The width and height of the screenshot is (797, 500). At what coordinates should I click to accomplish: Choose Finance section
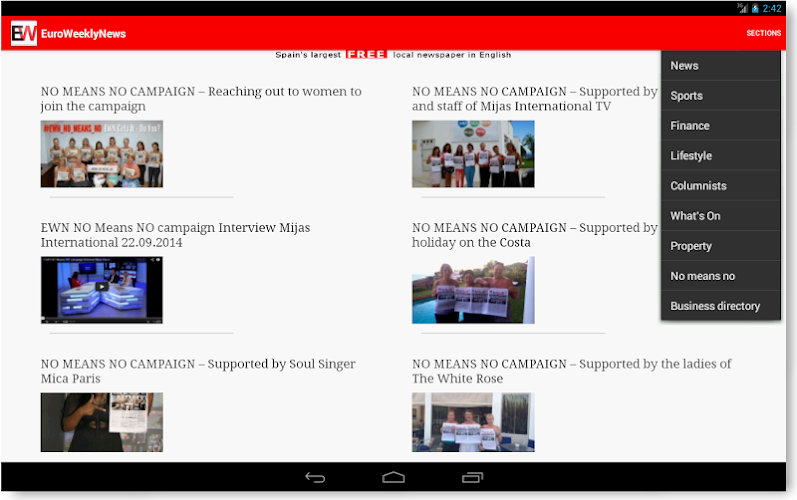[721, 126]
